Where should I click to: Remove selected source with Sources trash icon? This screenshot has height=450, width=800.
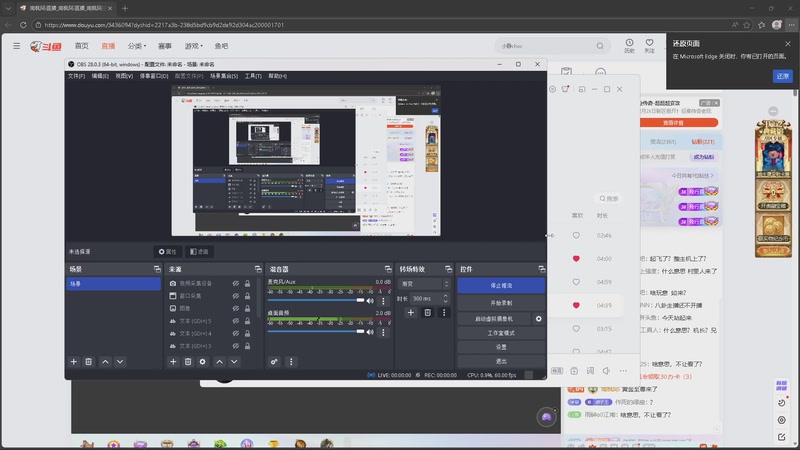(x=188, y=362)
